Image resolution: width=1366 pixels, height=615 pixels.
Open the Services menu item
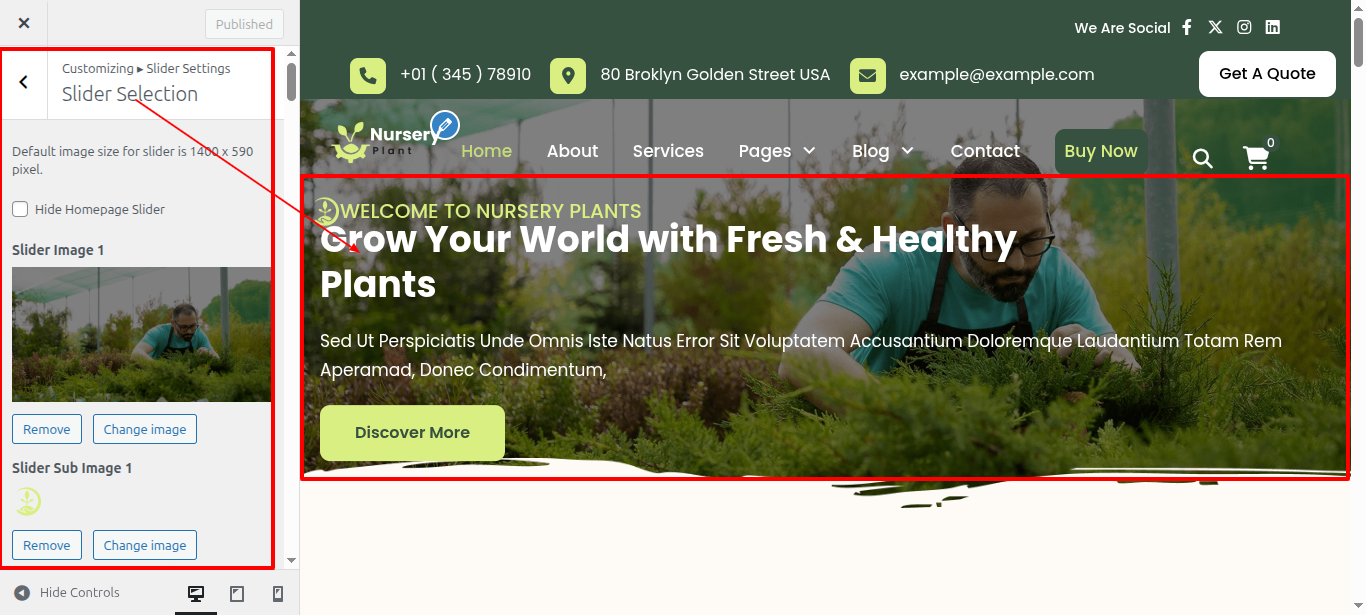668,151
